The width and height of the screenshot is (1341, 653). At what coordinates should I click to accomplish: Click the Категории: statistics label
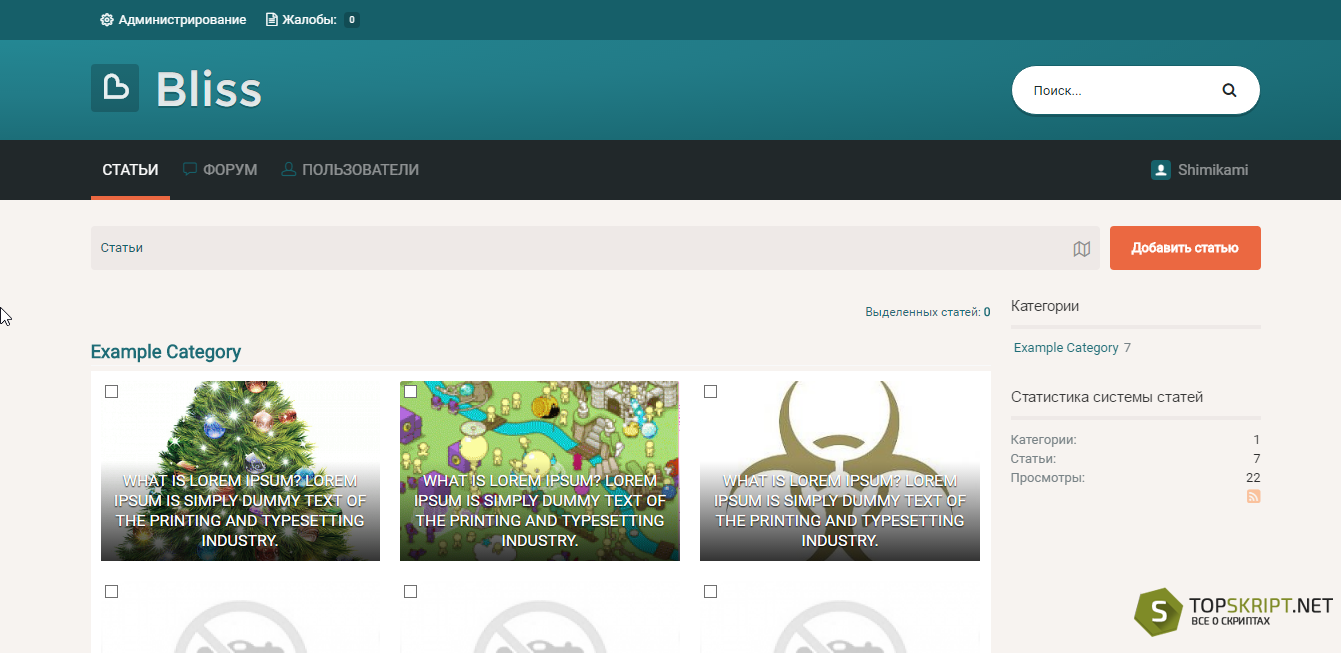click(x=1044, y=440)
